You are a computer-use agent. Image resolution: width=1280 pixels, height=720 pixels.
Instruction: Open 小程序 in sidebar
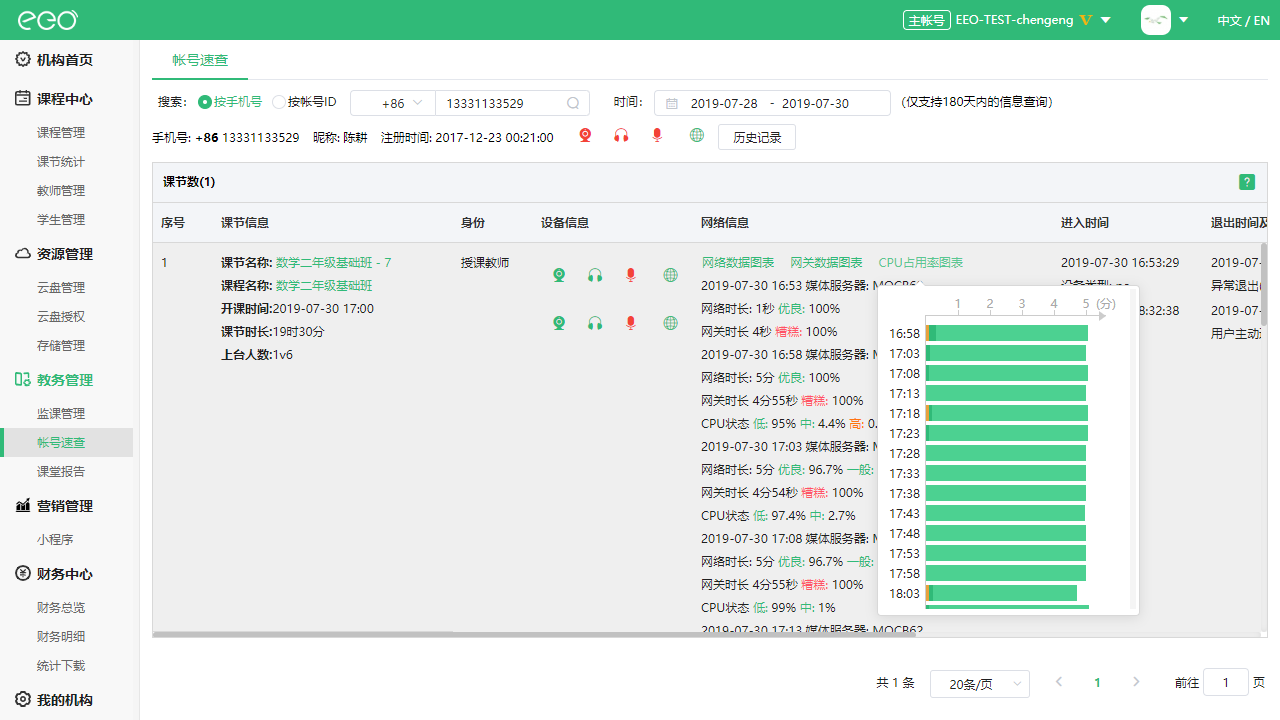55,540
